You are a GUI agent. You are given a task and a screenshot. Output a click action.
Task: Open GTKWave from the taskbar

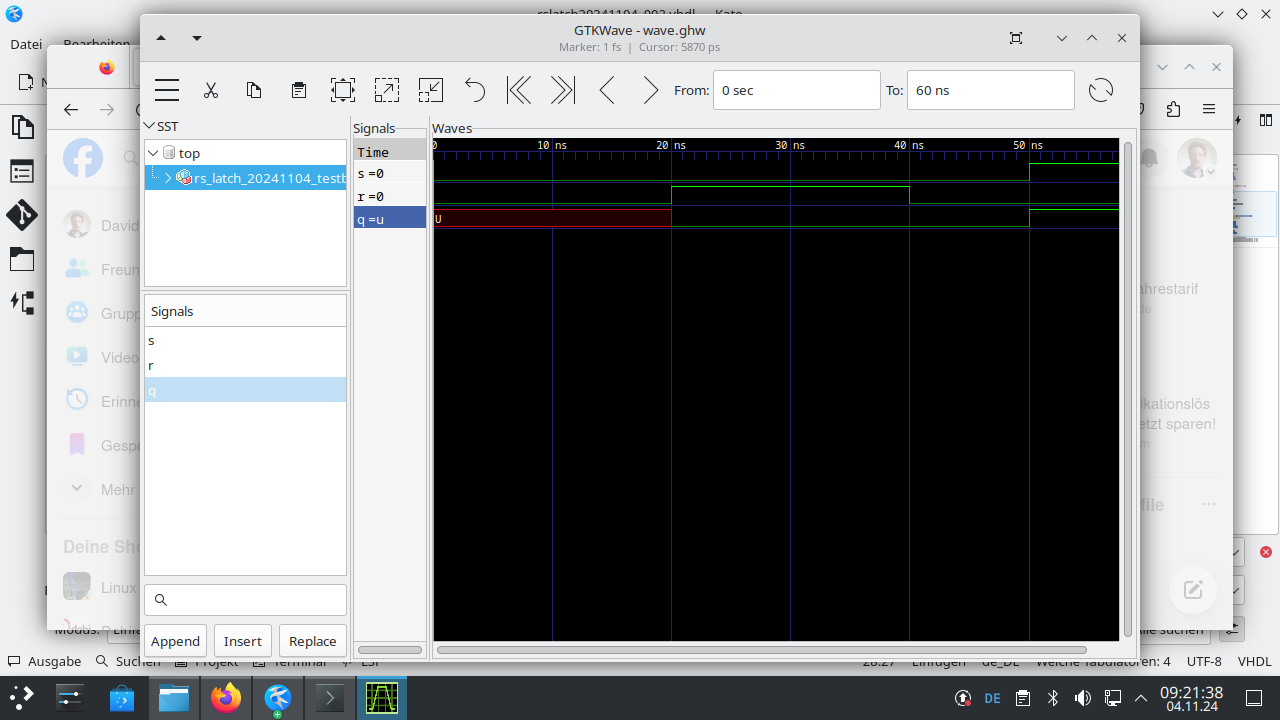click(381, 697)
